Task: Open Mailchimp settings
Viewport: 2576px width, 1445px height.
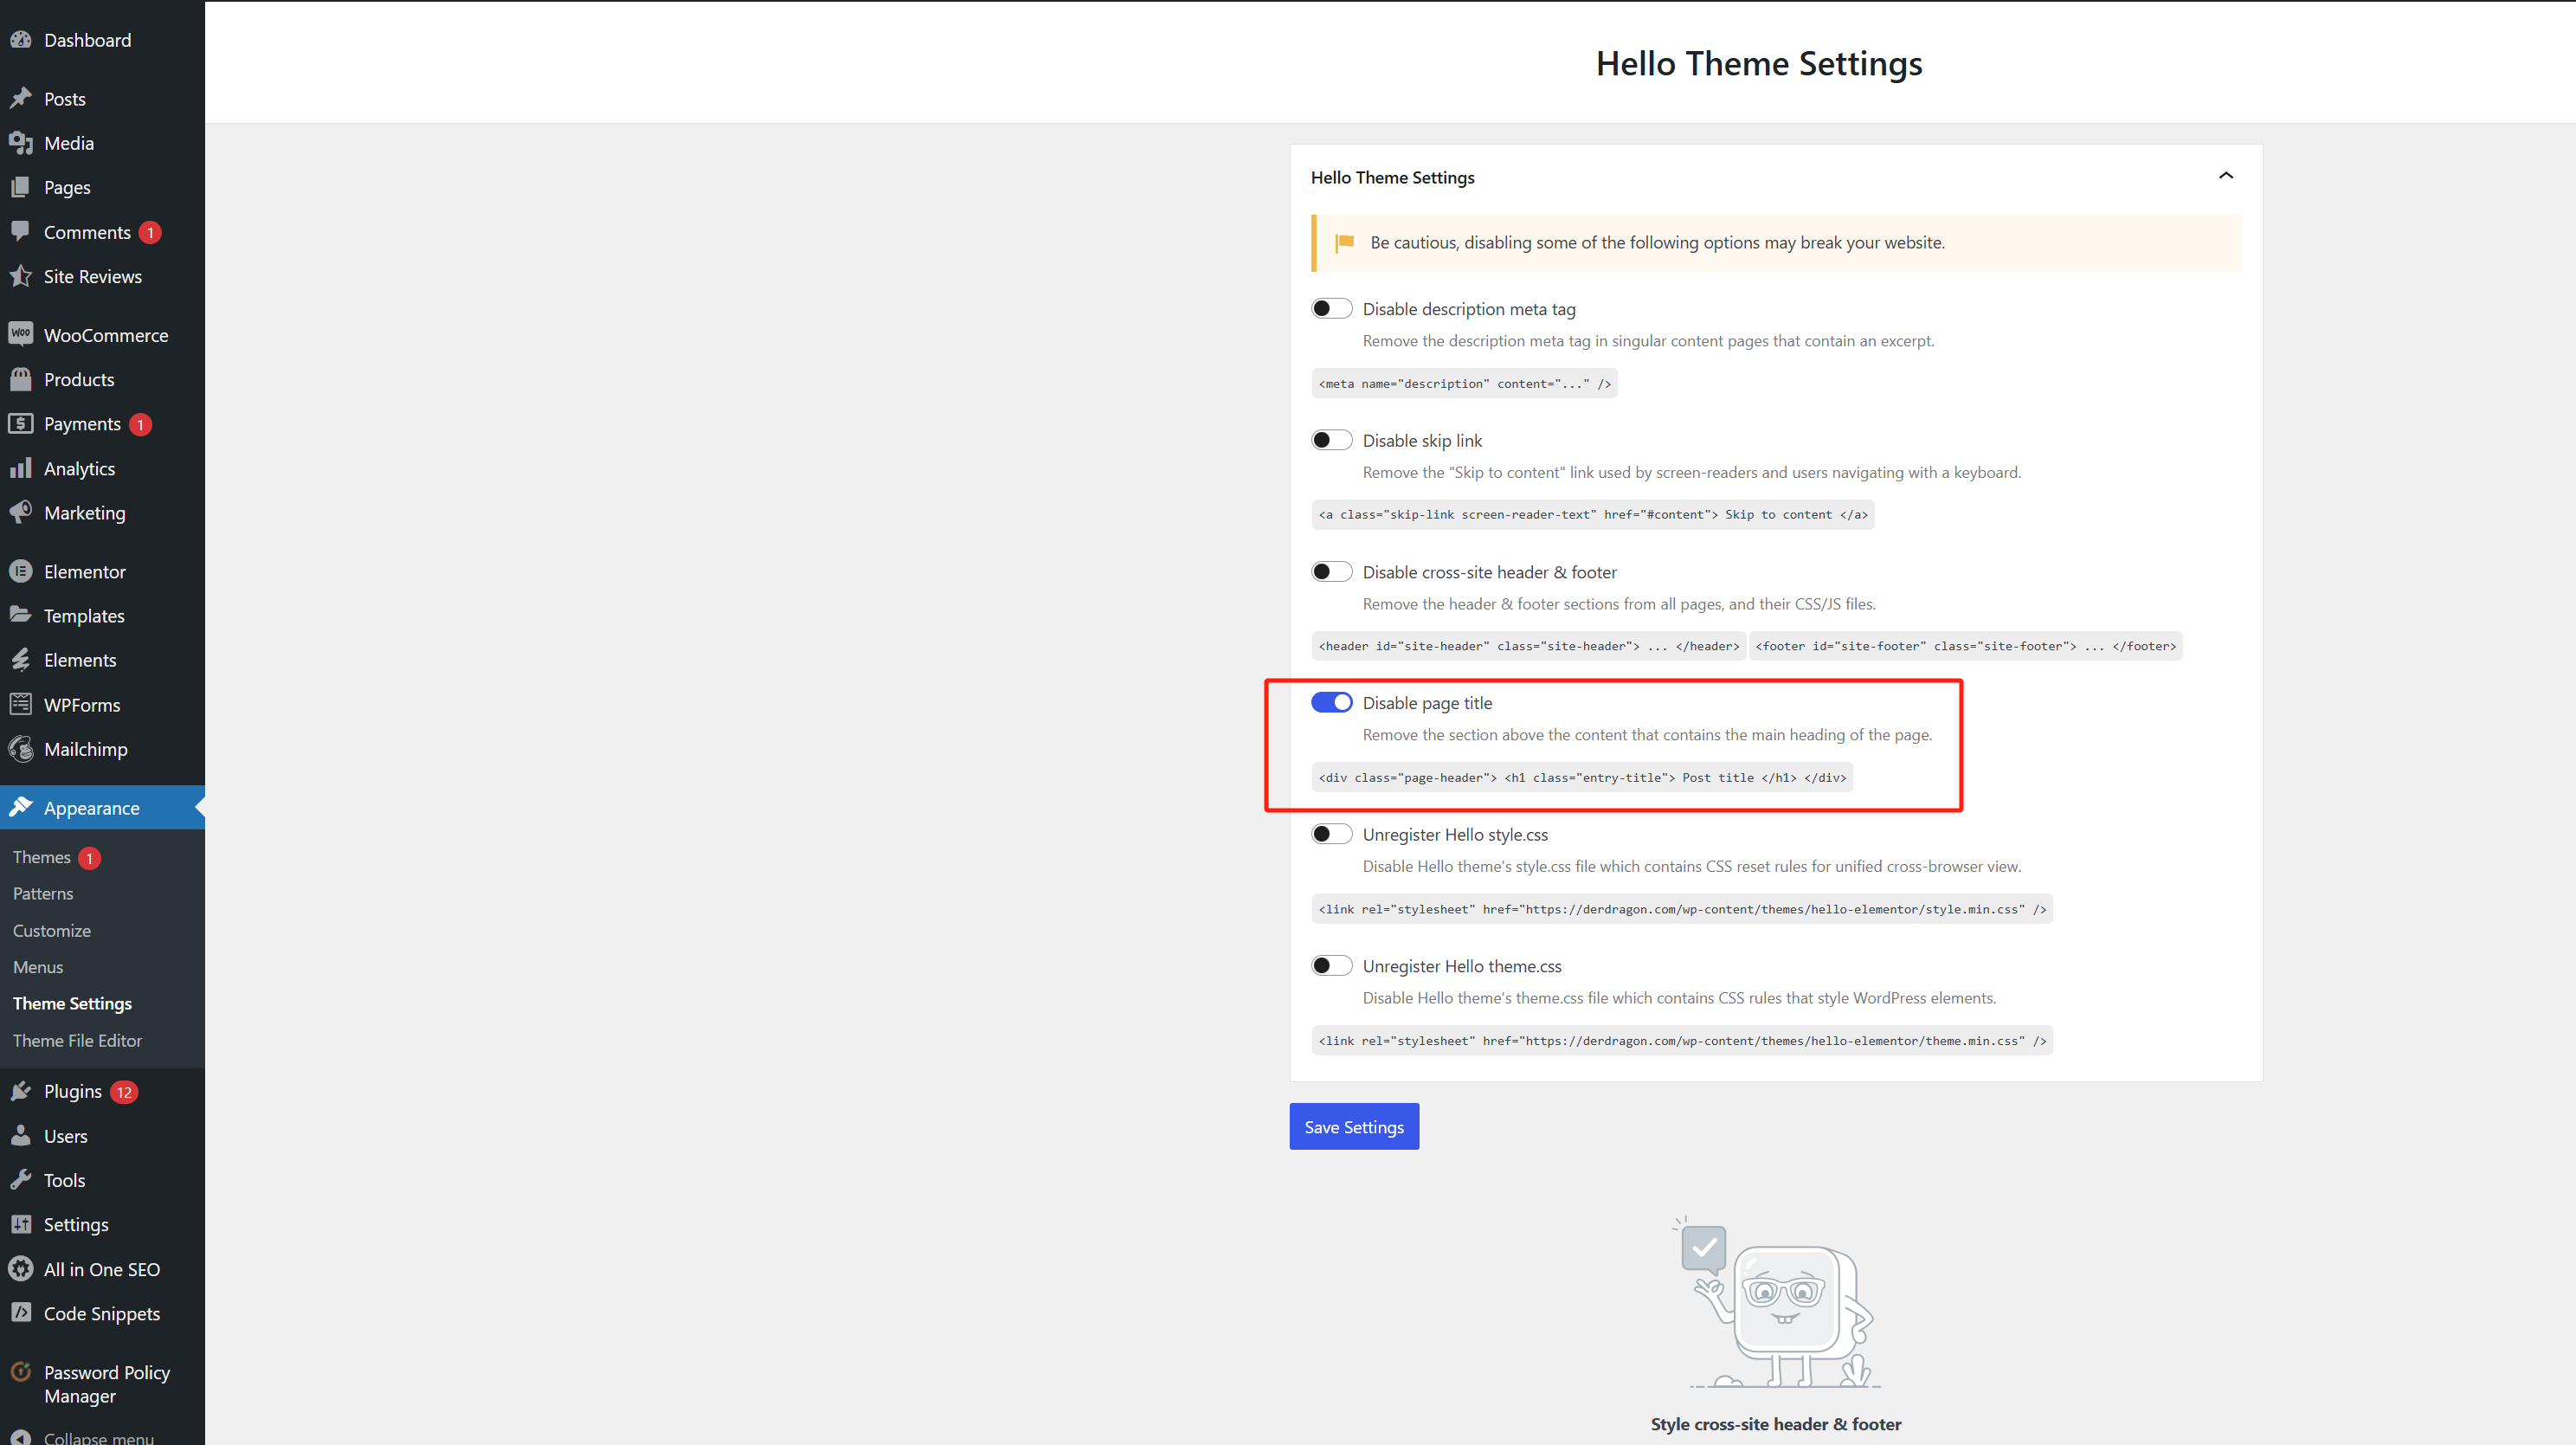Action: click(86, 749)
